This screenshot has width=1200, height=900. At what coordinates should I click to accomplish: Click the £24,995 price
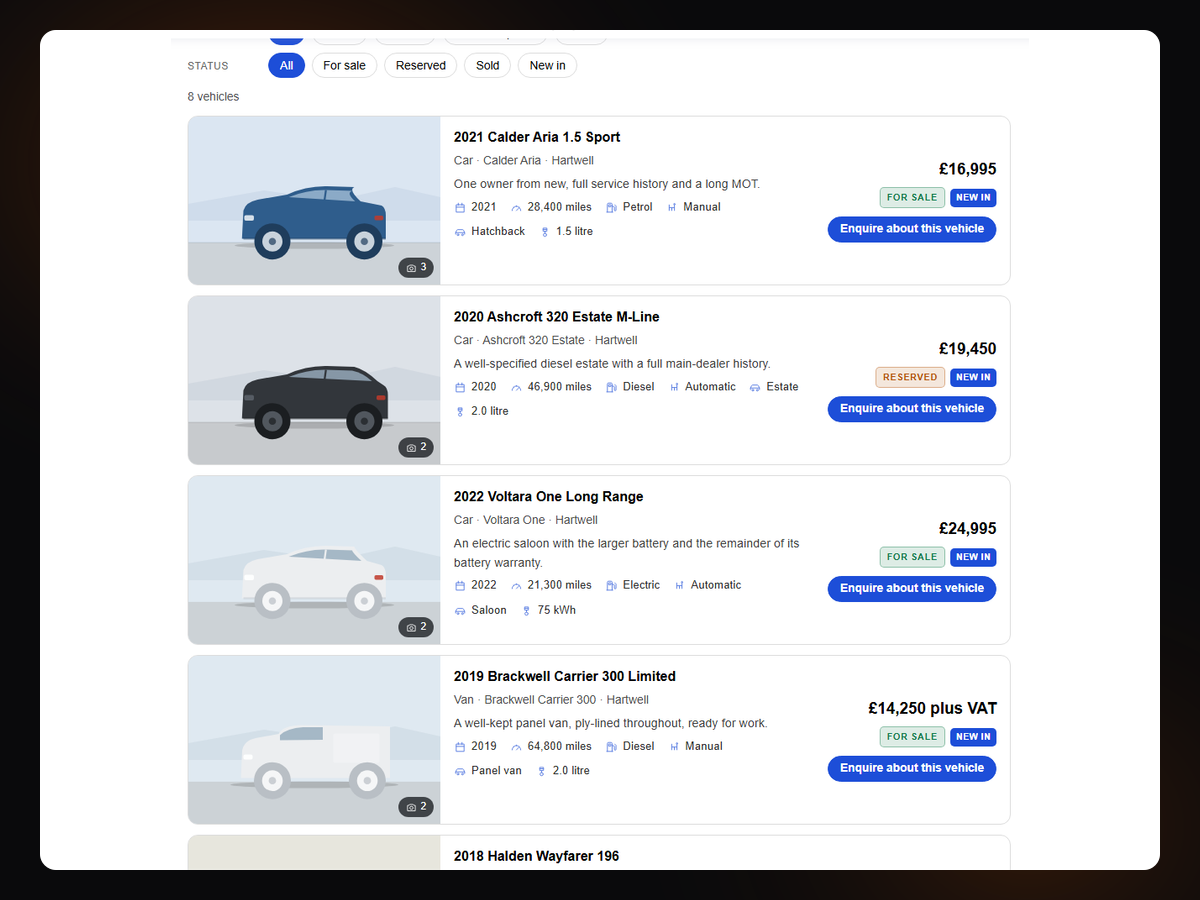[967, 529]
